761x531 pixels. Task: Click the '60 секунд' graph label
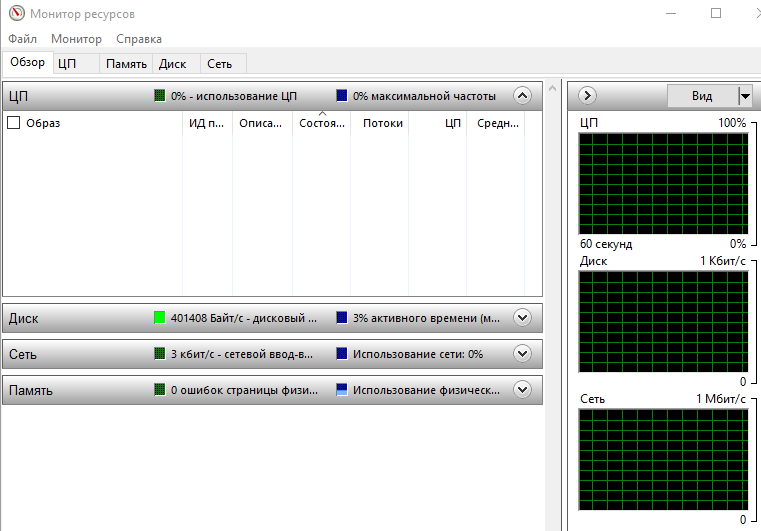pyautogui.click(x=606, y=244)
